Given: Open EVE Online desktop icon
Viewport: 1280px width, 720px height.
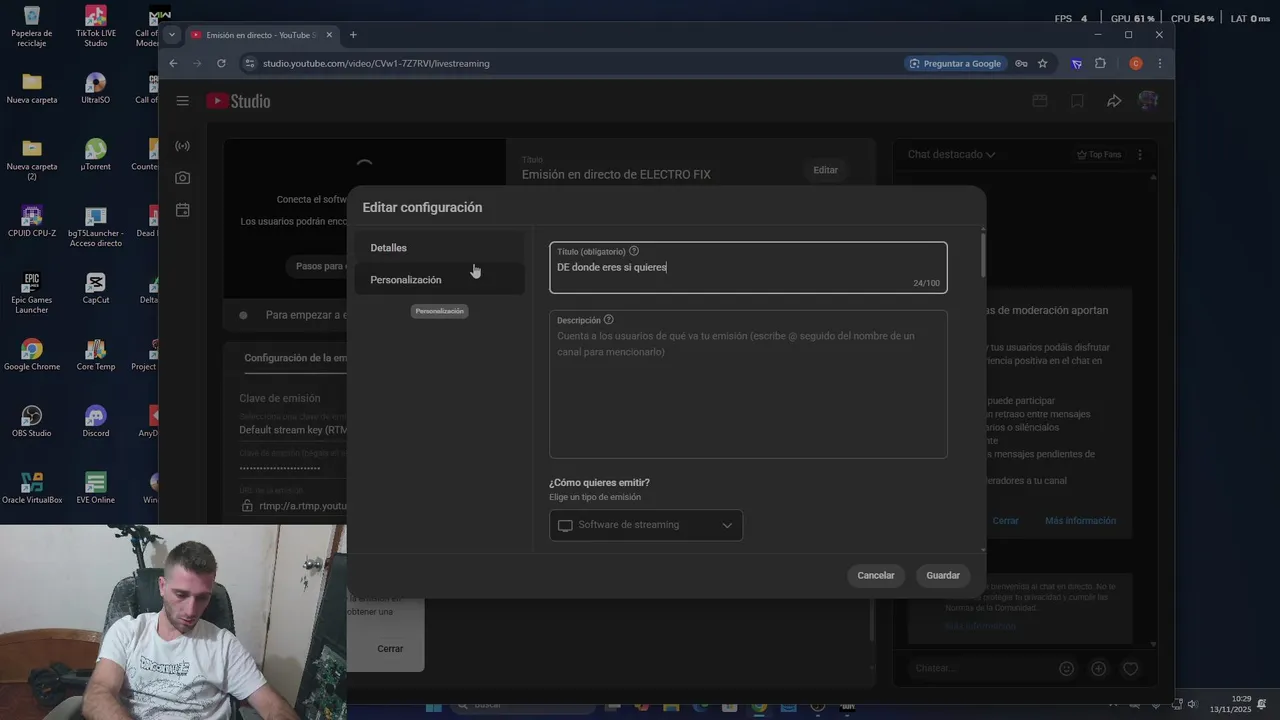Looking at the screenshot, I should point(96,487).
